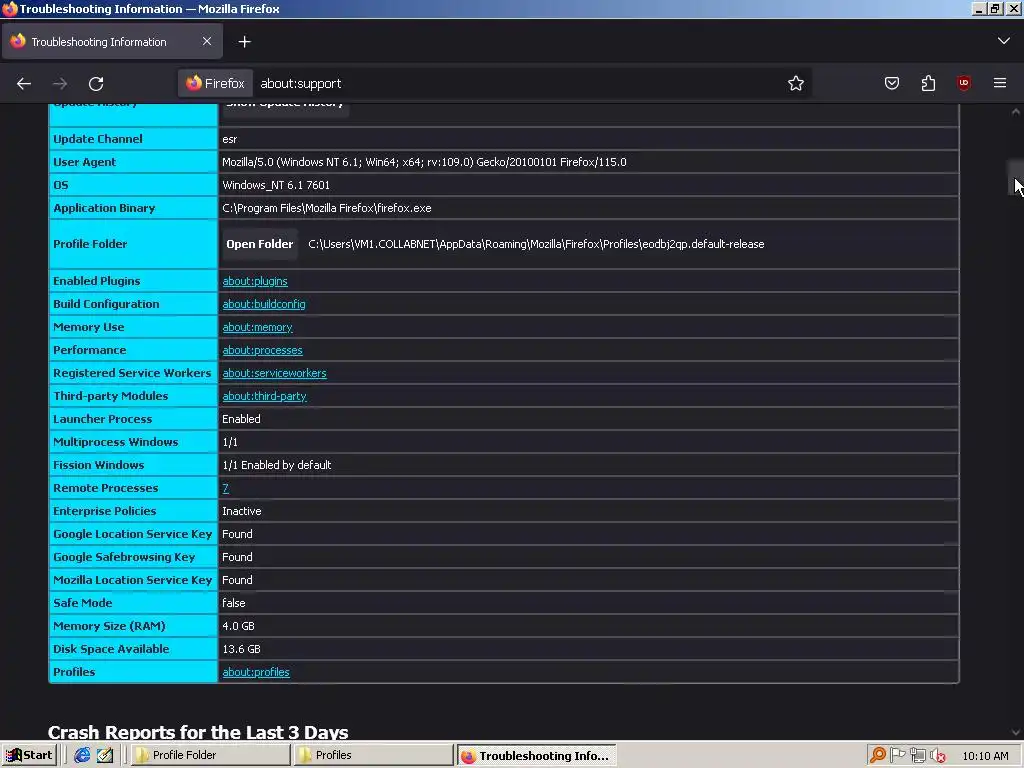The height and width of the screenshot is (768, 1024).
Task: Click the notepad quick launch icon
Action: (x=104, y=755)
